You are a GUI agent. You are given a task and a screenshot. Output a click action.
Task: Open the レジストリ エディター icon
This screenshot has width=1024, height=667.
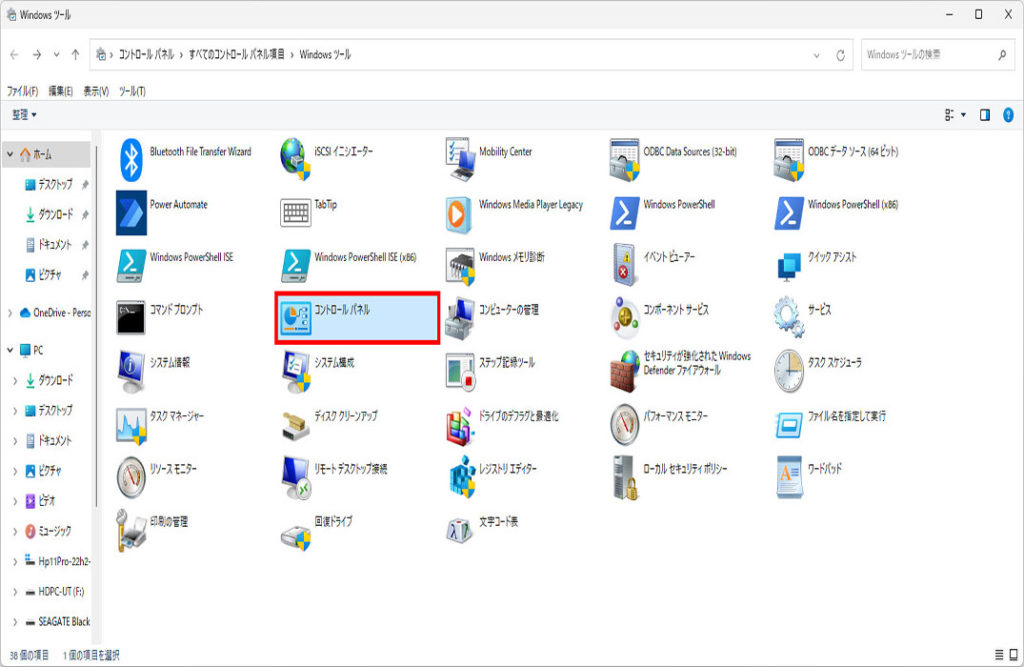(461, 476)
